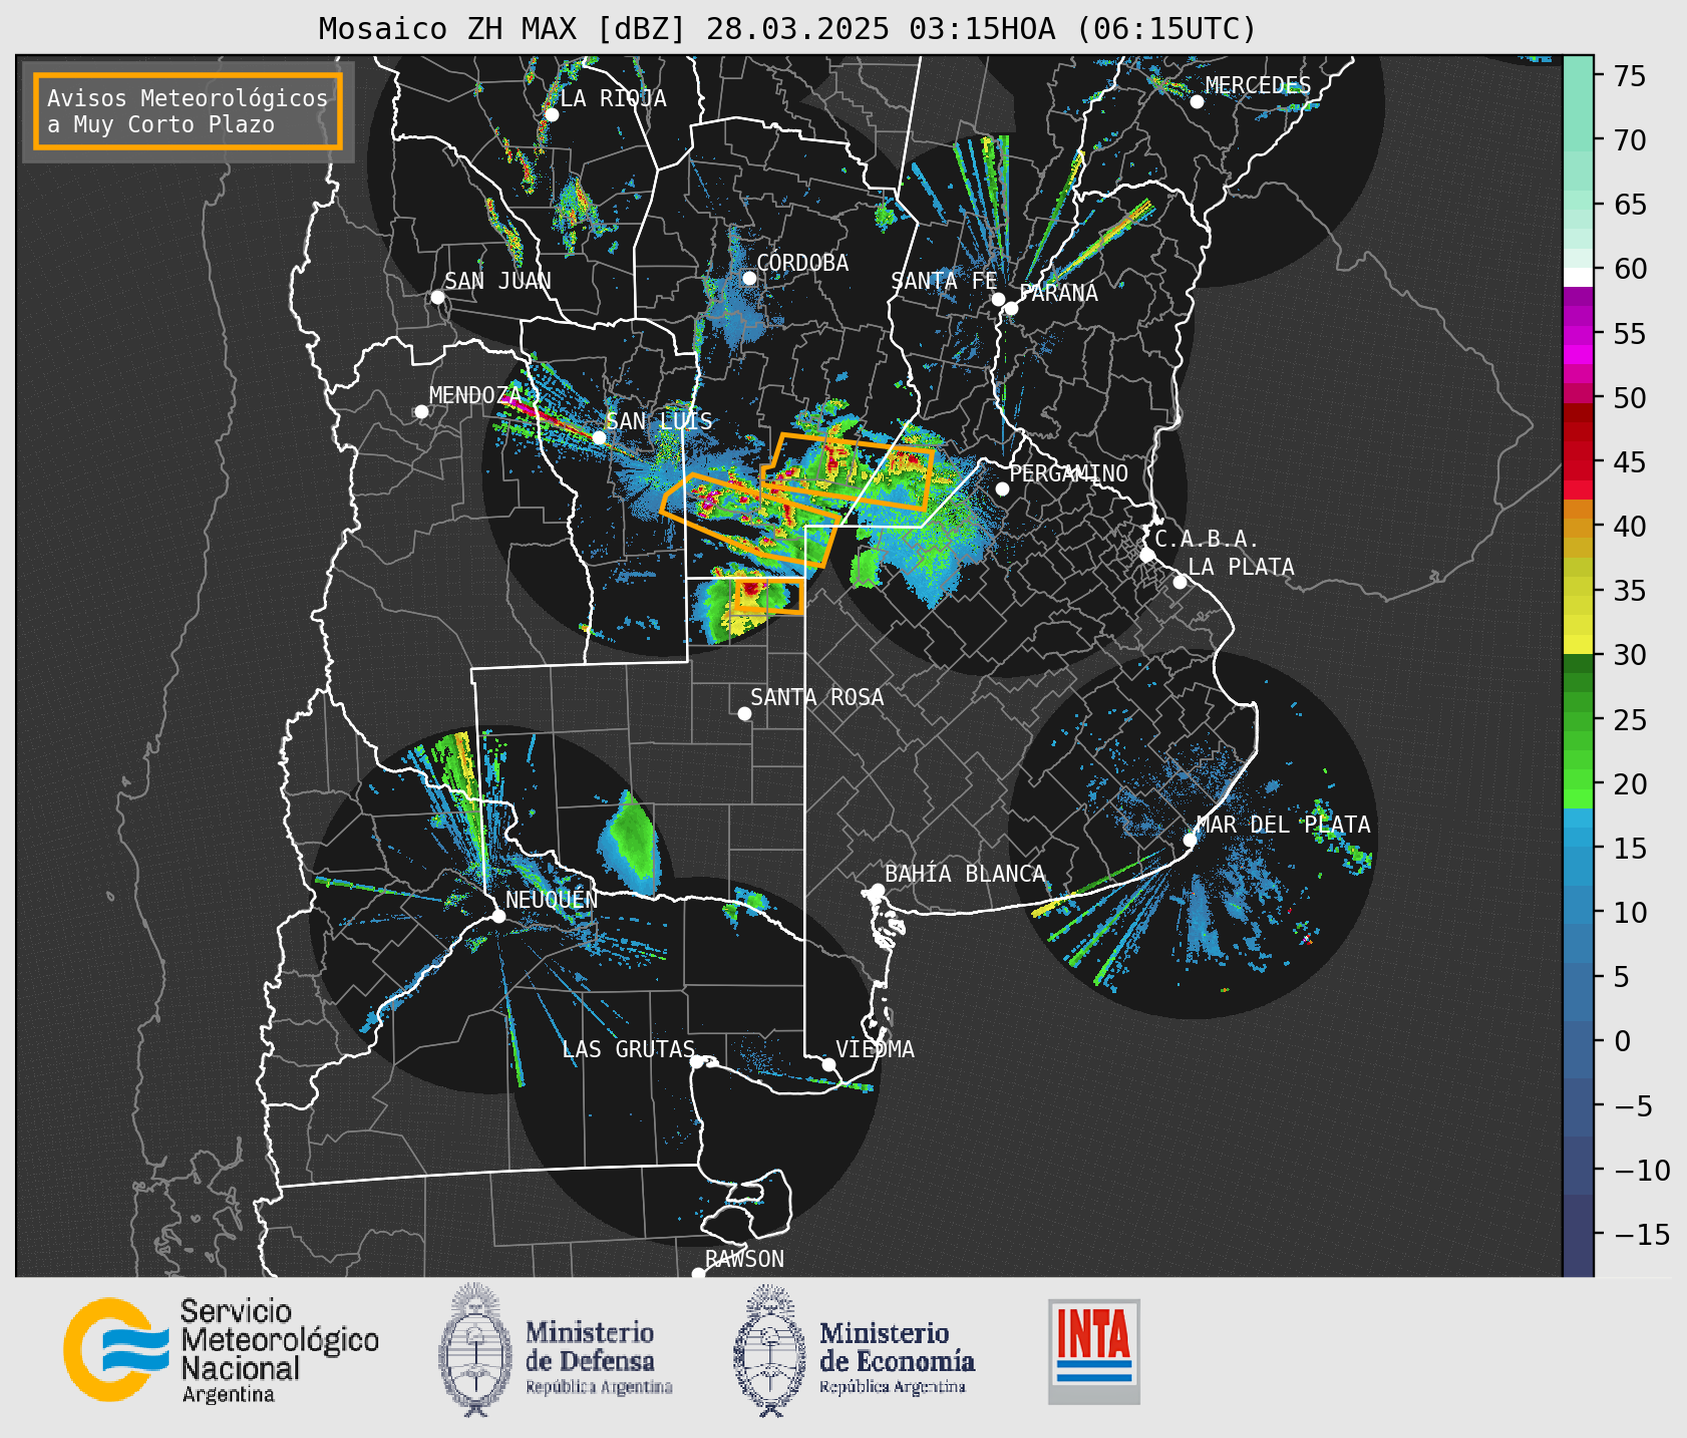The width and height of the screenshot is (1687, 1438).
Task: Click the LA RIOJA city marker
Action: point(551,114)
